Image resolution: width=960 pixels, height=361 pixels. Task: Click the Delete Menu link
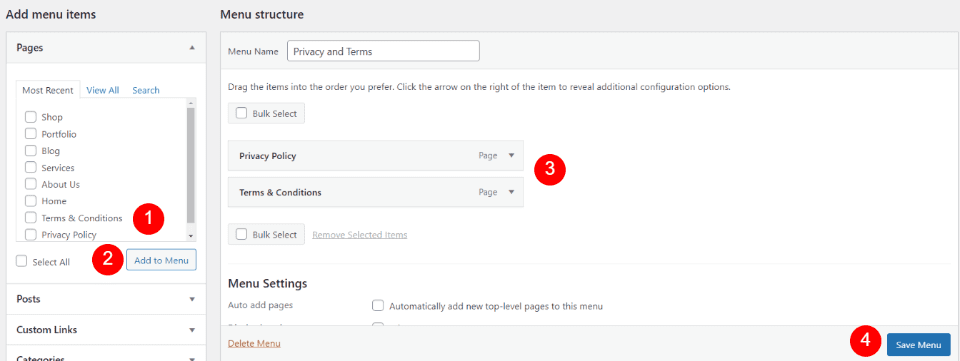254,343
